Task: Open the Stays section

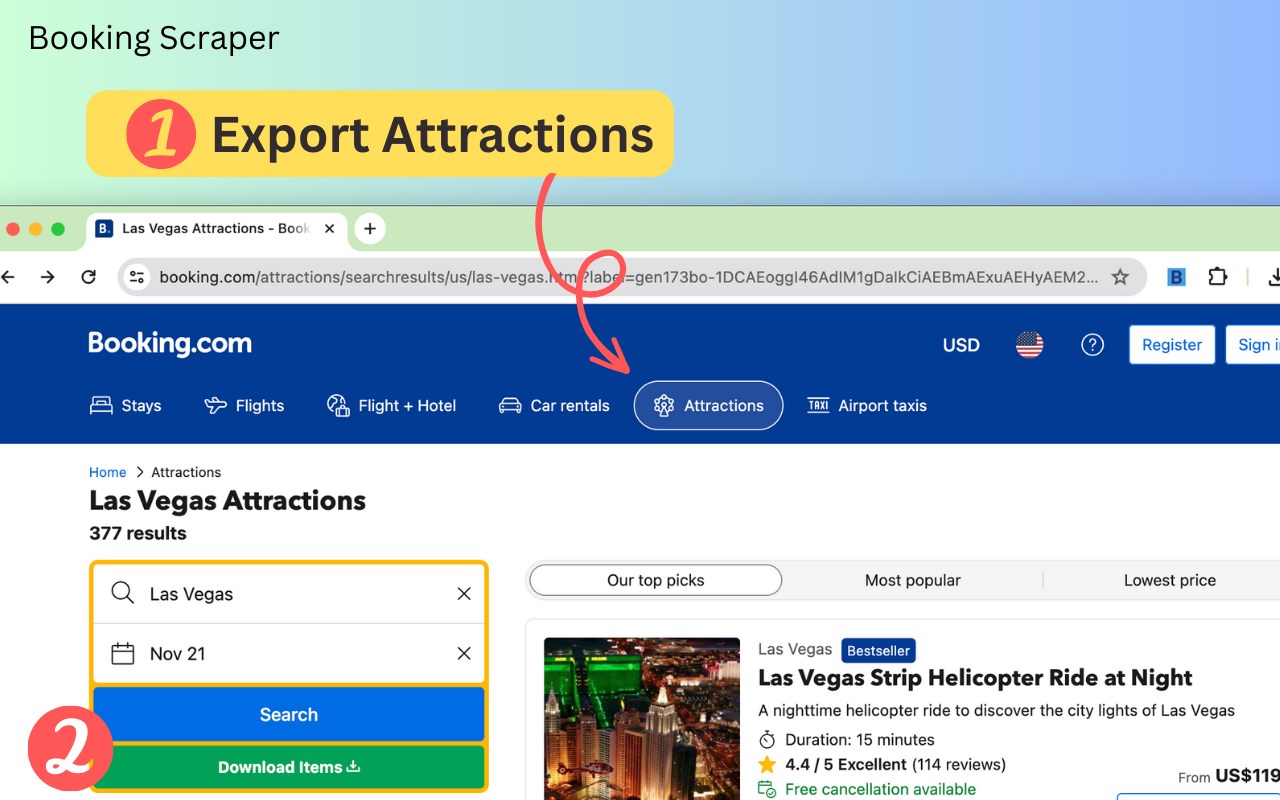Action: (126, 406)
